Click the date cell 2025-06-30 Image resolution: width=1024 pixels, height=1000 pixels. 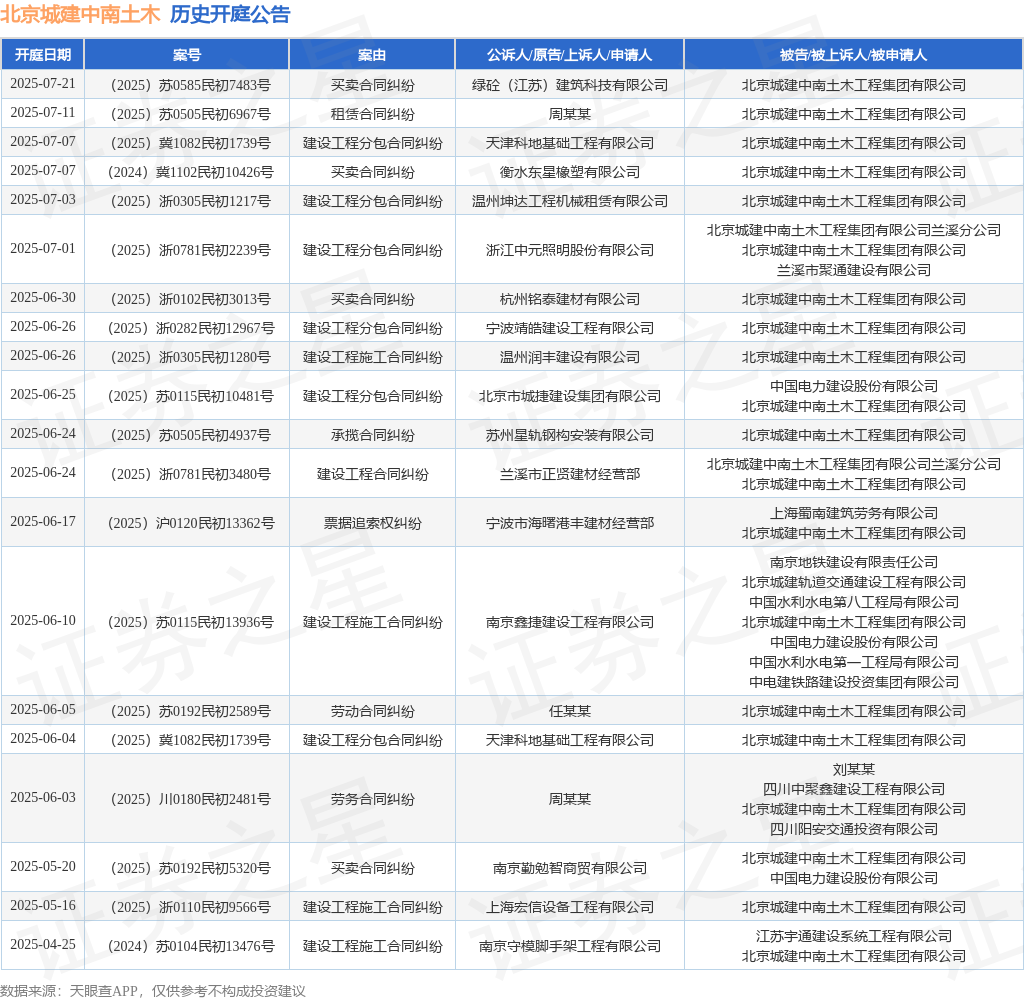(43, 297)
